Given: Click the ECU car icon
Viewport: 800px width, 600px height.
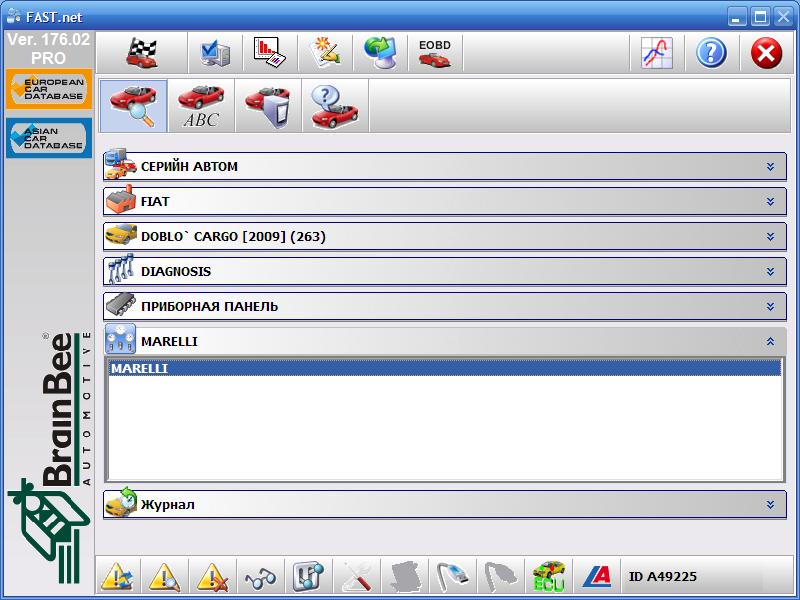Looking at the screenshot, I should click(x=548, y=577).
